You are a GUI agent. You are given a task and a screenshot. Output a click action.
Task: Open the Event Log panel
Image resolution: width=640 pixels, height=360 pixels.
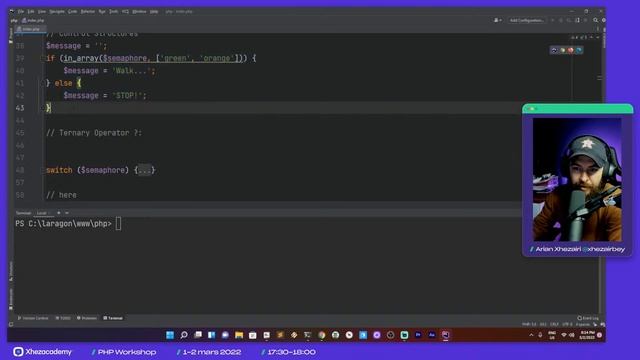588,318
